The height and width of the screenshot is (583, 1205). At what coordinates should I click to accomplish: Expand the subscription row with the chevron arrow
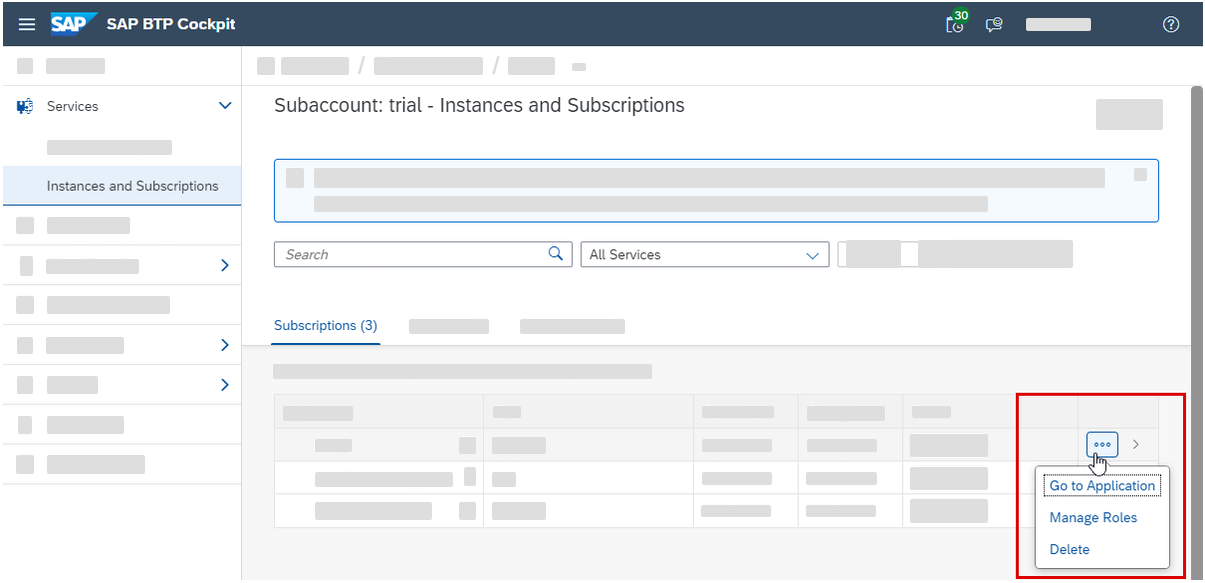[x=1135, y=444]
